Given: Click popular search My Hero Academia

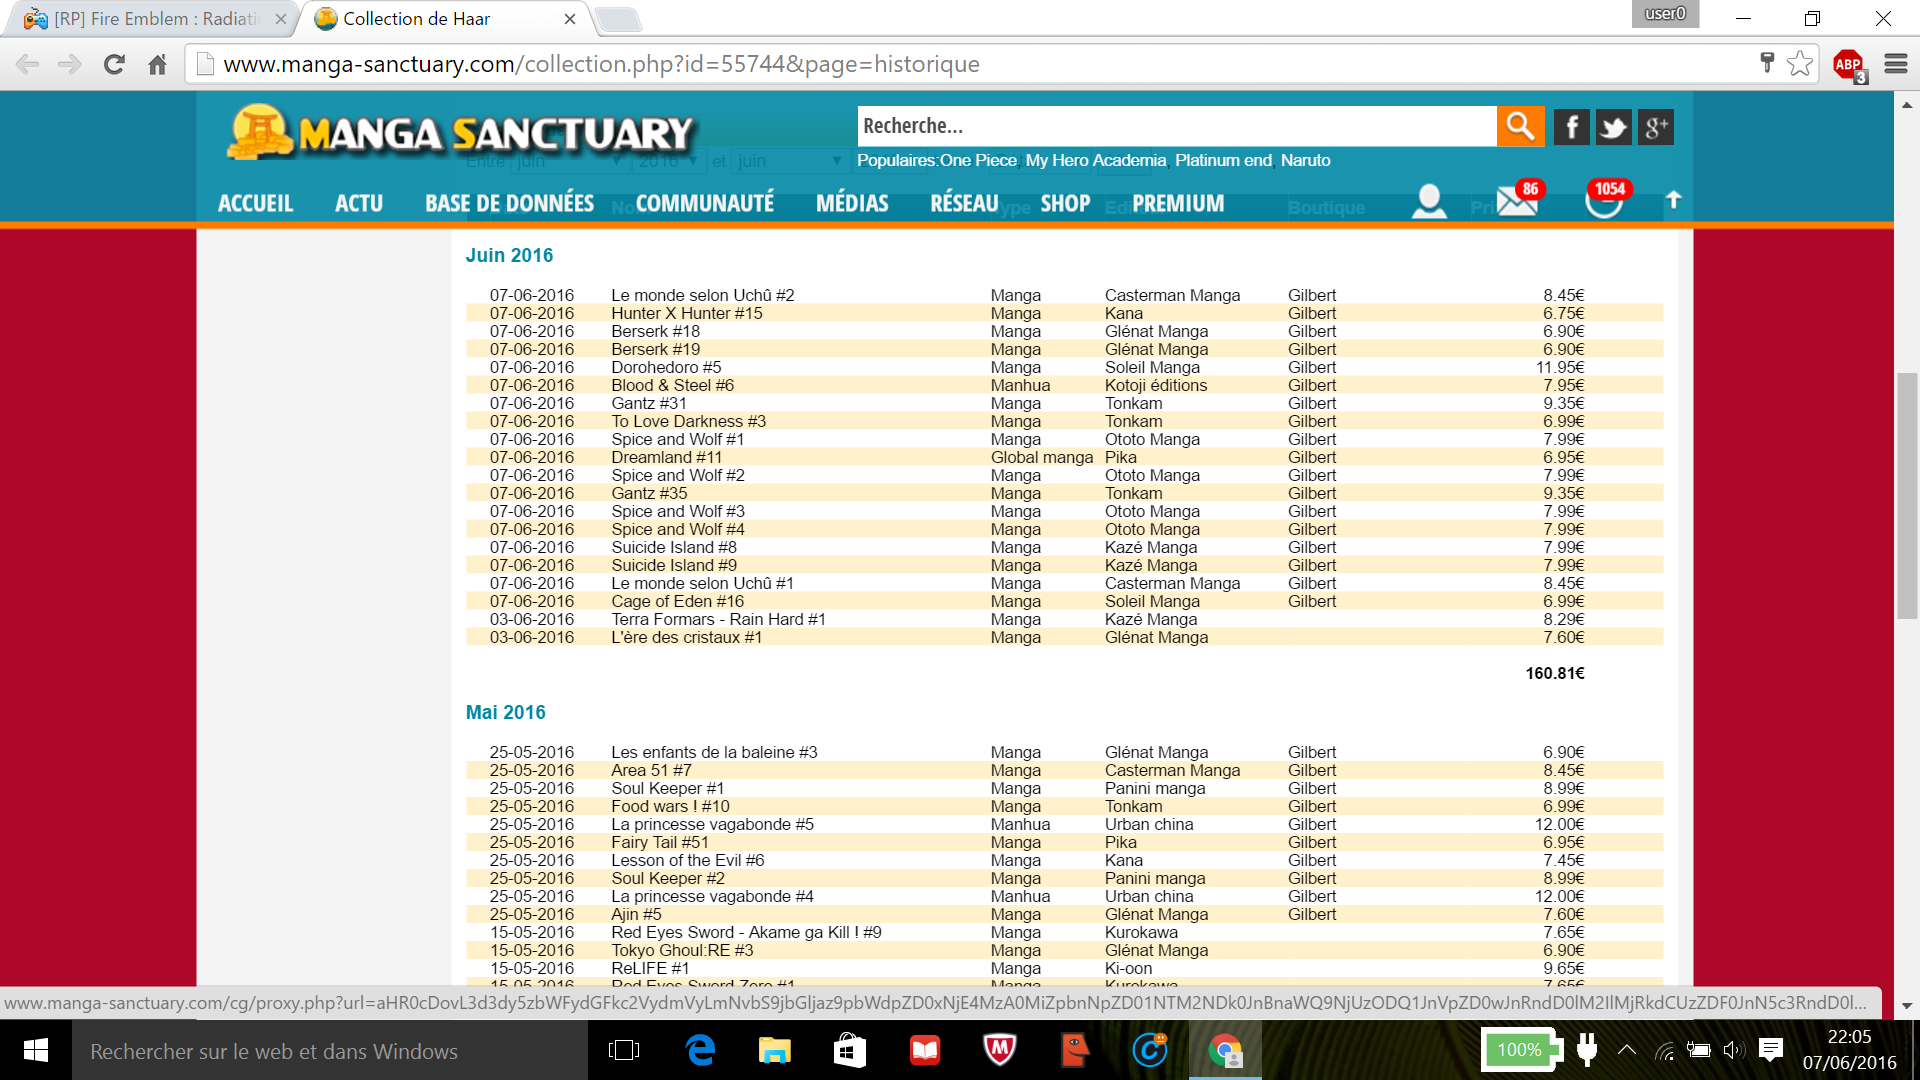Looking at the screenshot, I should (x=1096, y=160).
